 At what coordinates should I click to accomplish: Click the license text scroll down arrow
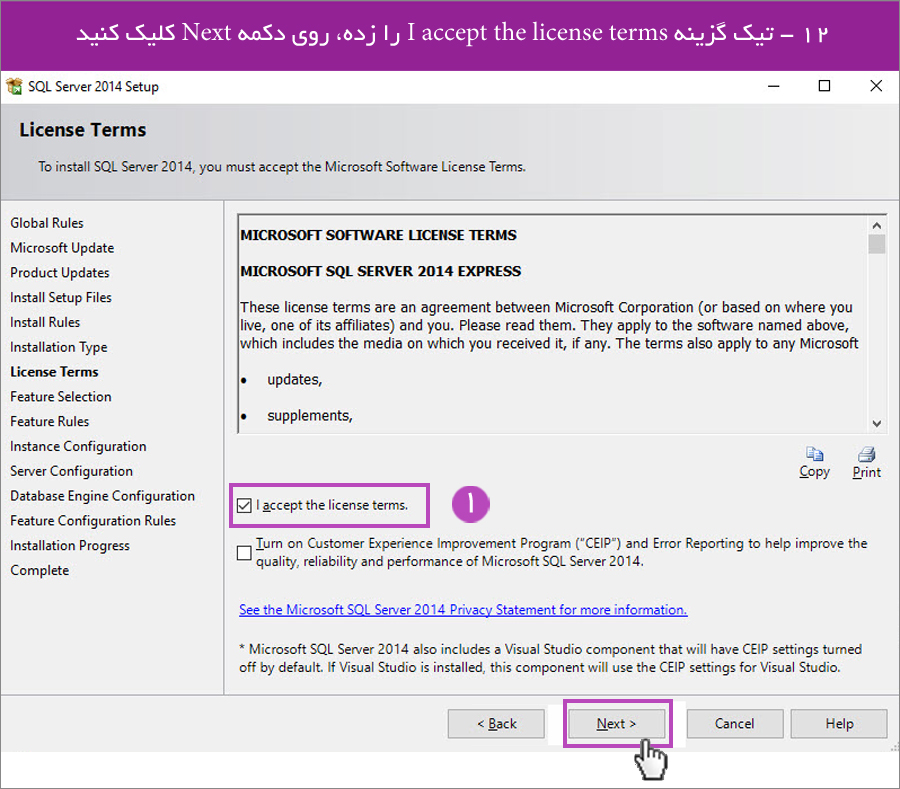pos(877,423)
